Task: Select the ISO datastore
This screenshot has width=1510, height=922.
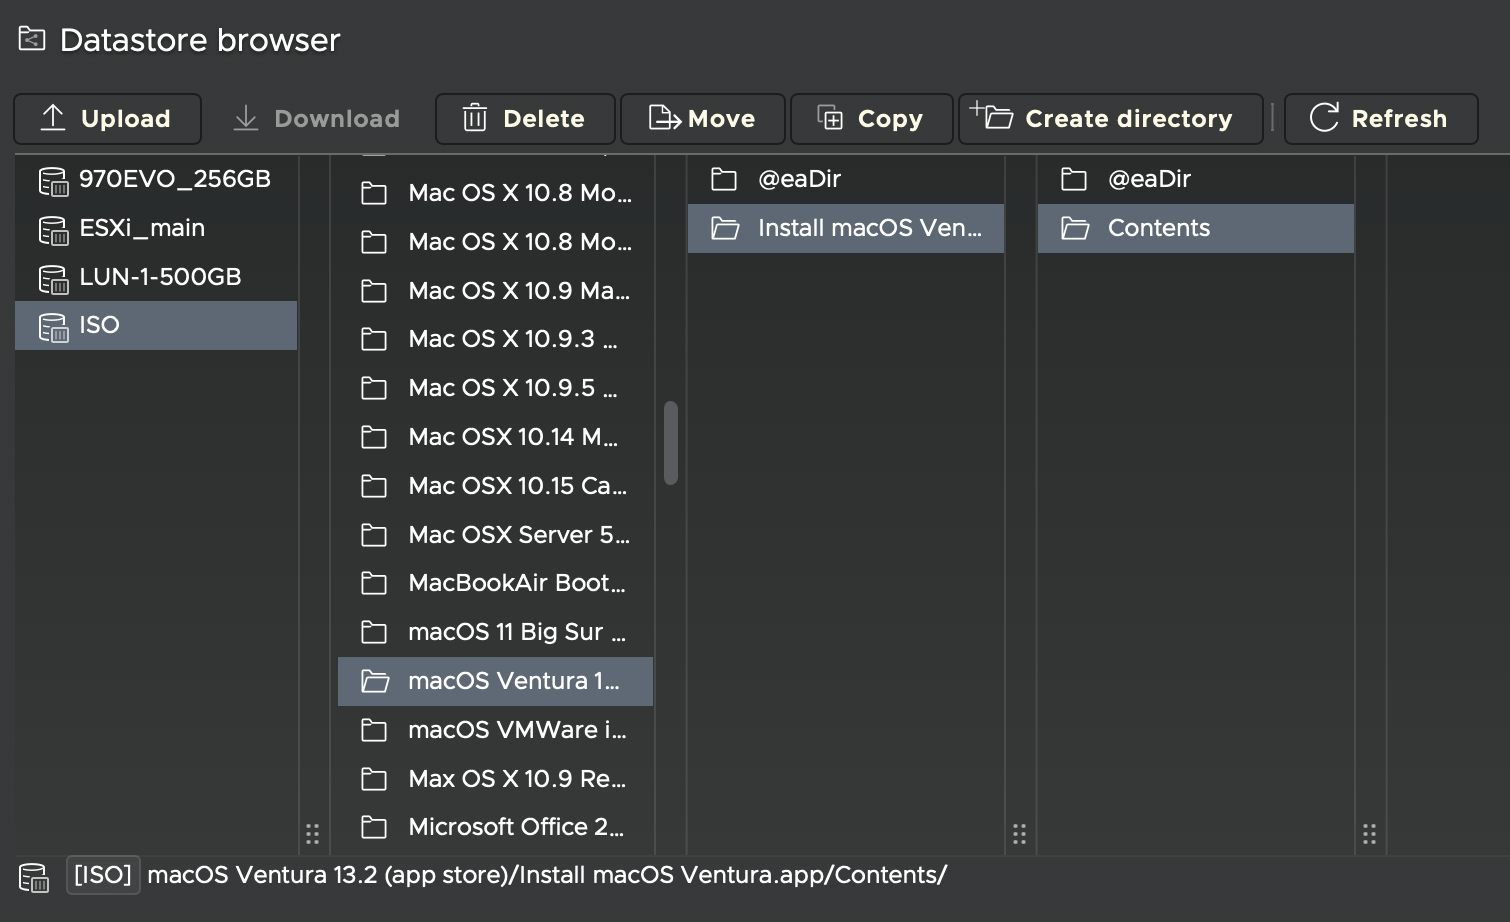Action: (x=156, y=325)
